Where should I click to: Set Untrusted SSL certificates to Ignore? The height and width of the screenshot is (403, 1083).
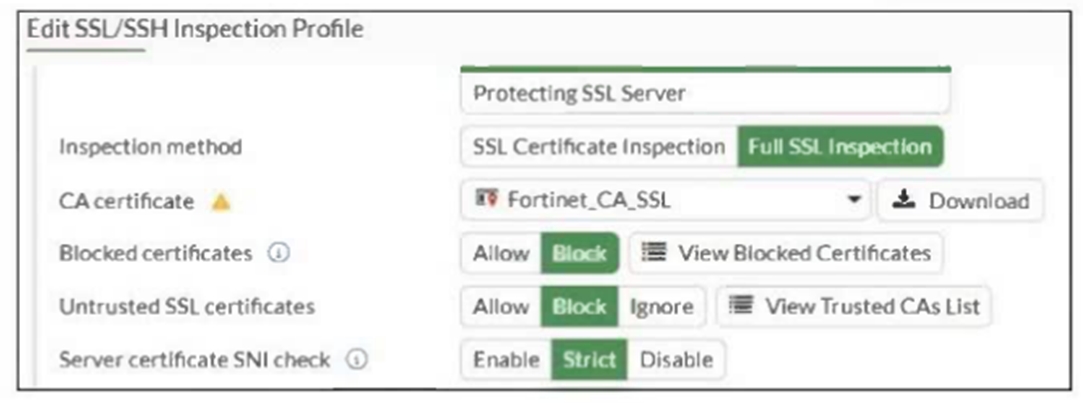661,306
